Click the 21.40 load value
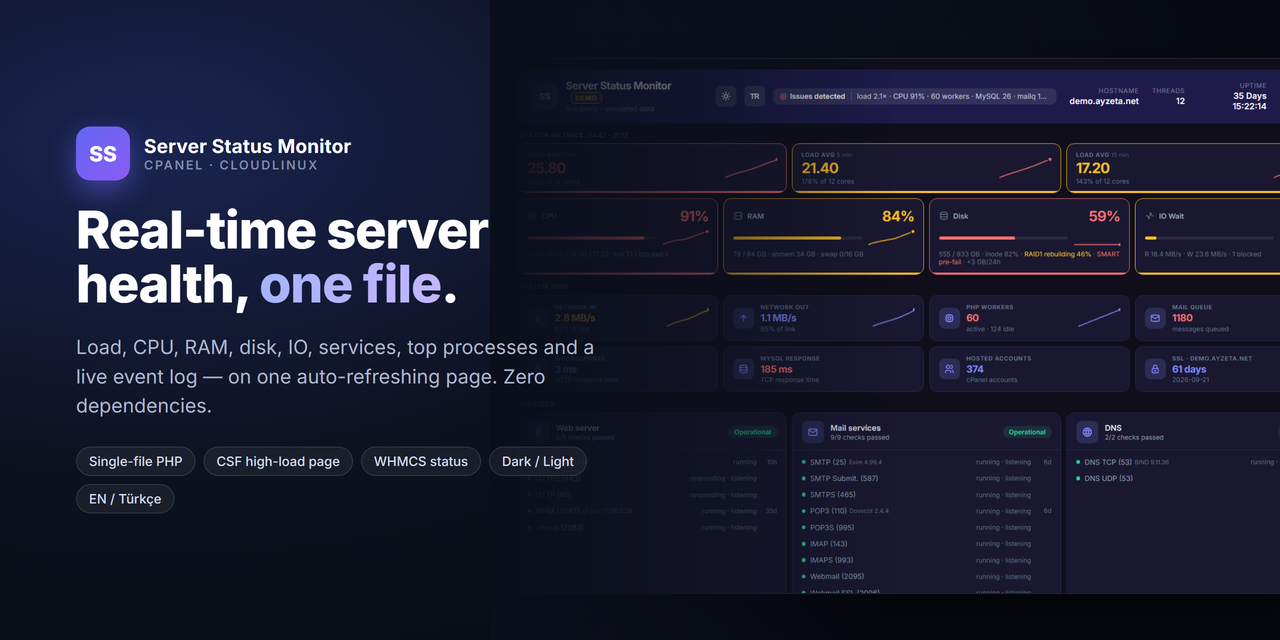 [820, 169]
